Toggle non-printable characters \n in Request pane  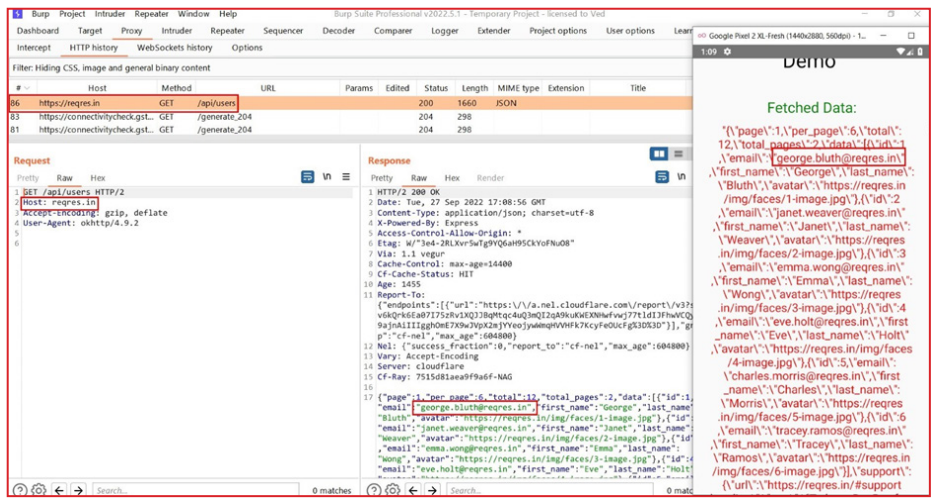coord(327,177)
